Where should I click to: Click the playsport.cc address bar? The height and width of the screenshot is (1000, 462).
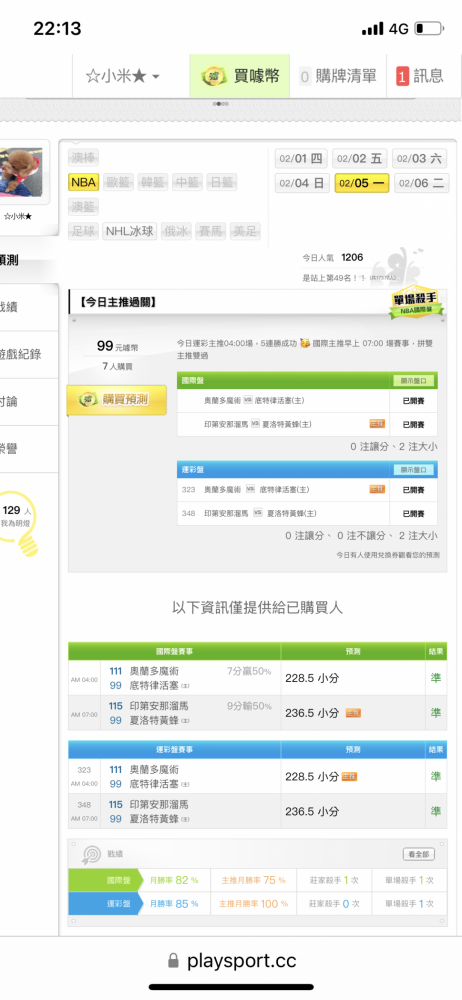(231, 960)
